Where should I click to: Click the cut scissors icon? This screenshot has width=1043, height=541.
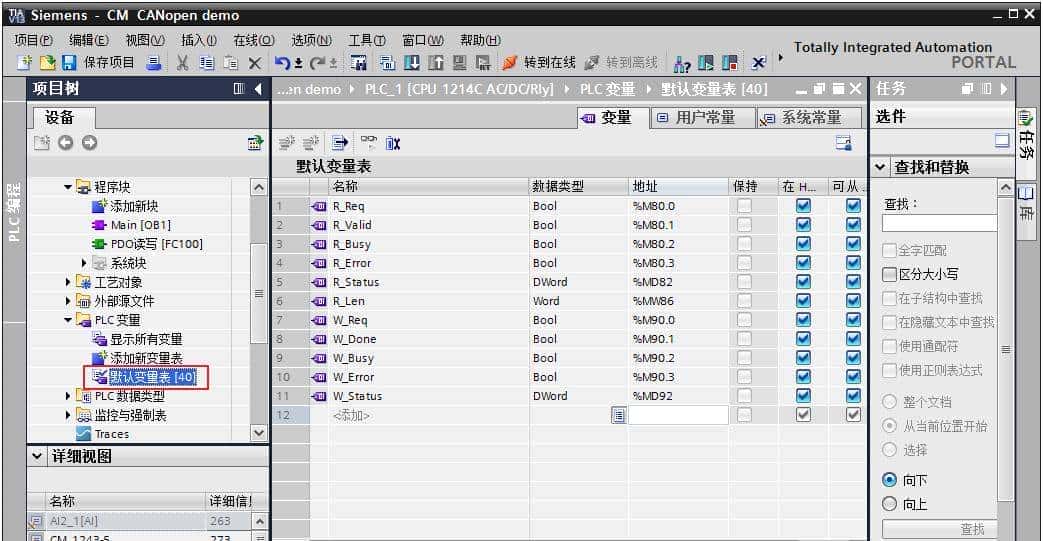click(x=182, y=63)
